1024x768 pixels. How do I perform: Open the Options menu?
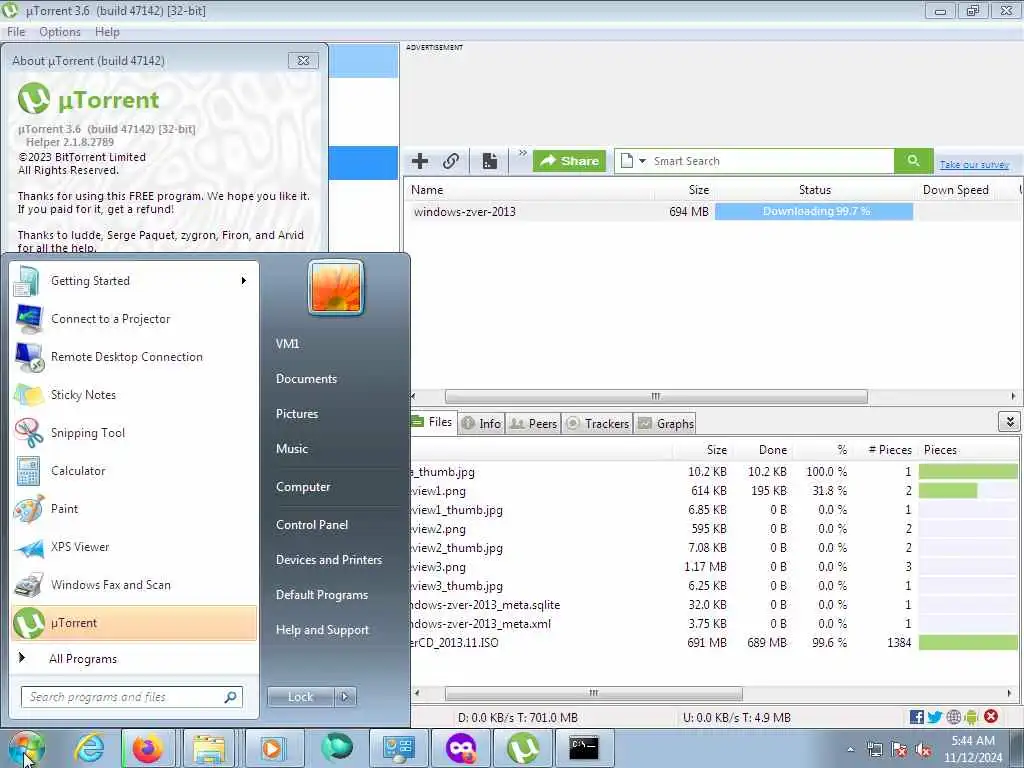pyautogui.click(x=59, y=32)
